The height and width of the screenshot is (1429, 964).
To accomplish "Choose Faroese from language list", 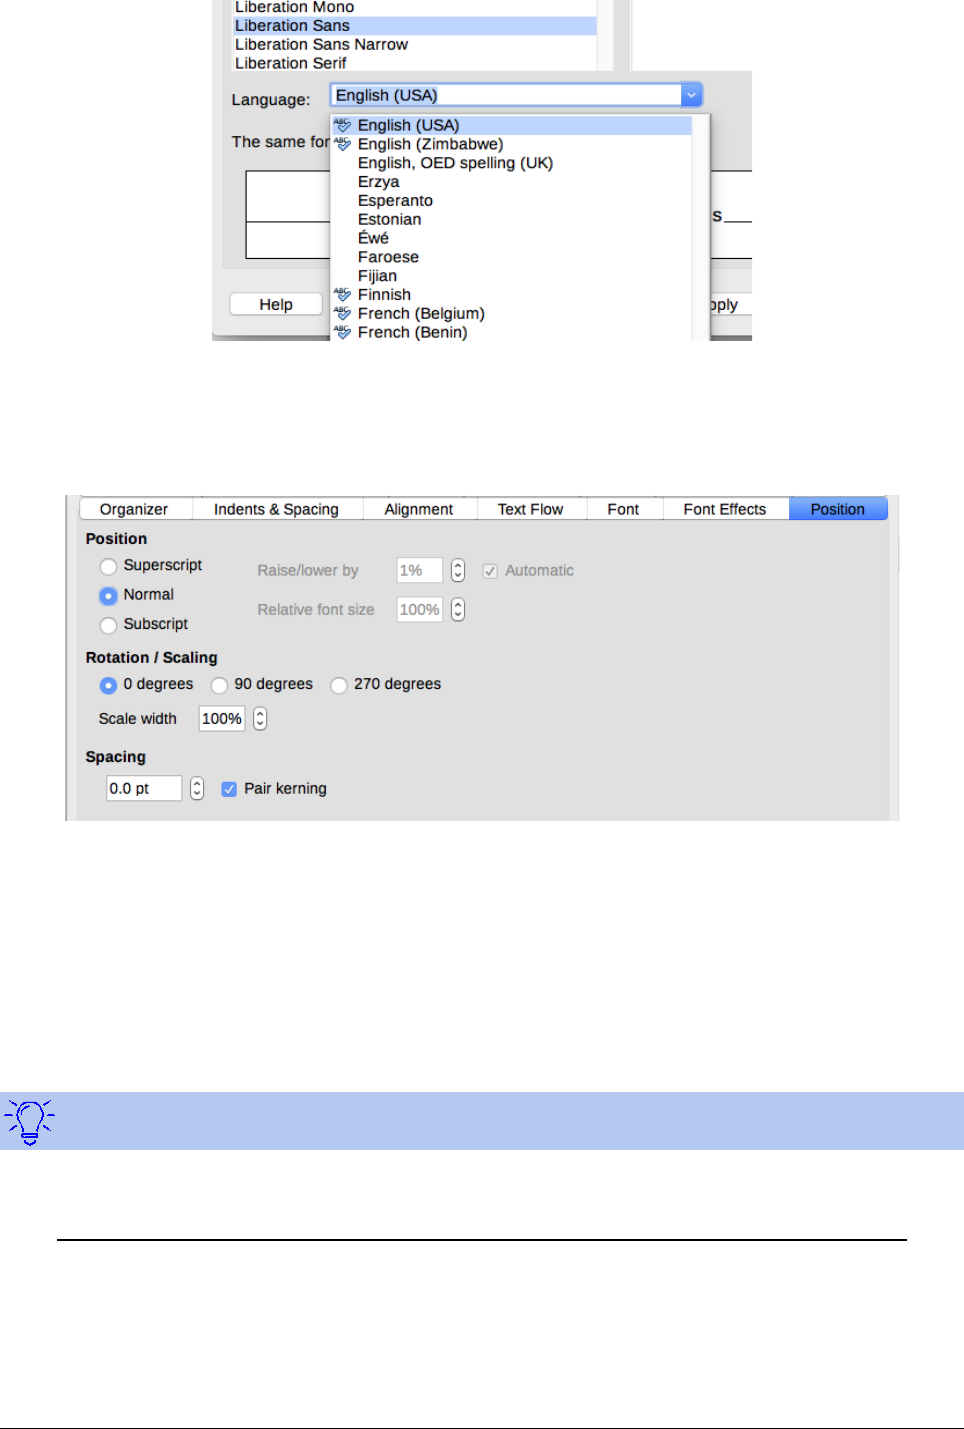I will click(512, 257).
